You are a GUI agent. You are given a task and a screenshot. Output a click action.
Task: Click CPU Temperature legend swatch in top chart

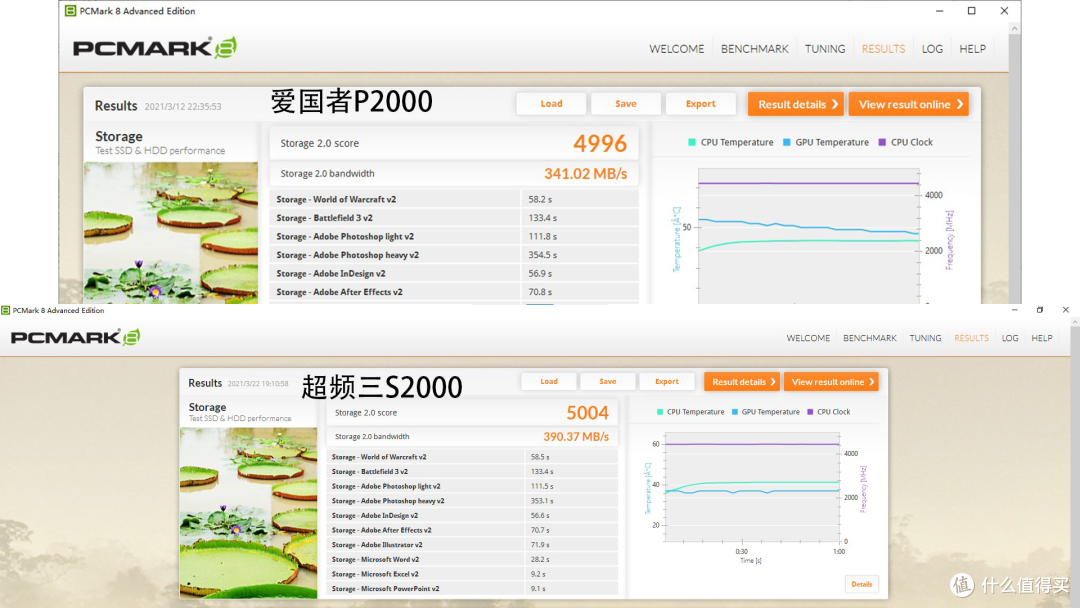[x=692, y=143]
